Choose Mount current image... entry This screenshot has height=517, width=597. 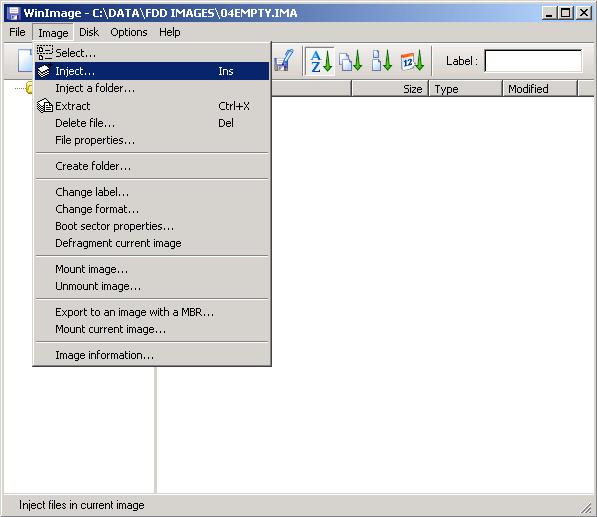pos(152,329)
